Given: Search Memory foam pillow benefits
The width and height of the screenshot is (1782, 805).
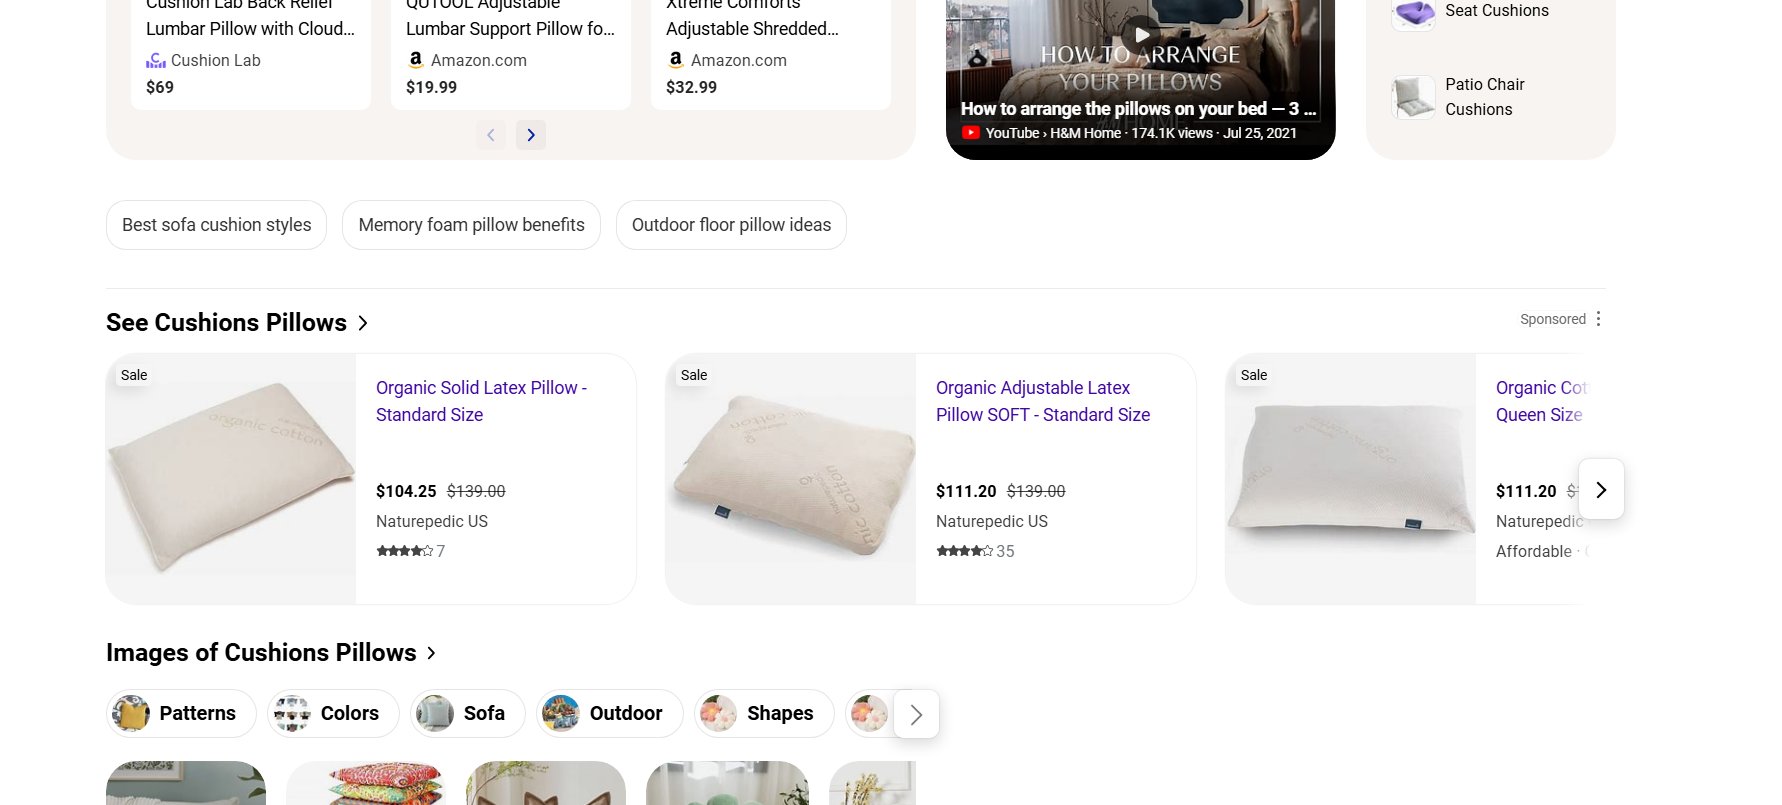Looking at the screenshot, I should (x=471, y=225).
